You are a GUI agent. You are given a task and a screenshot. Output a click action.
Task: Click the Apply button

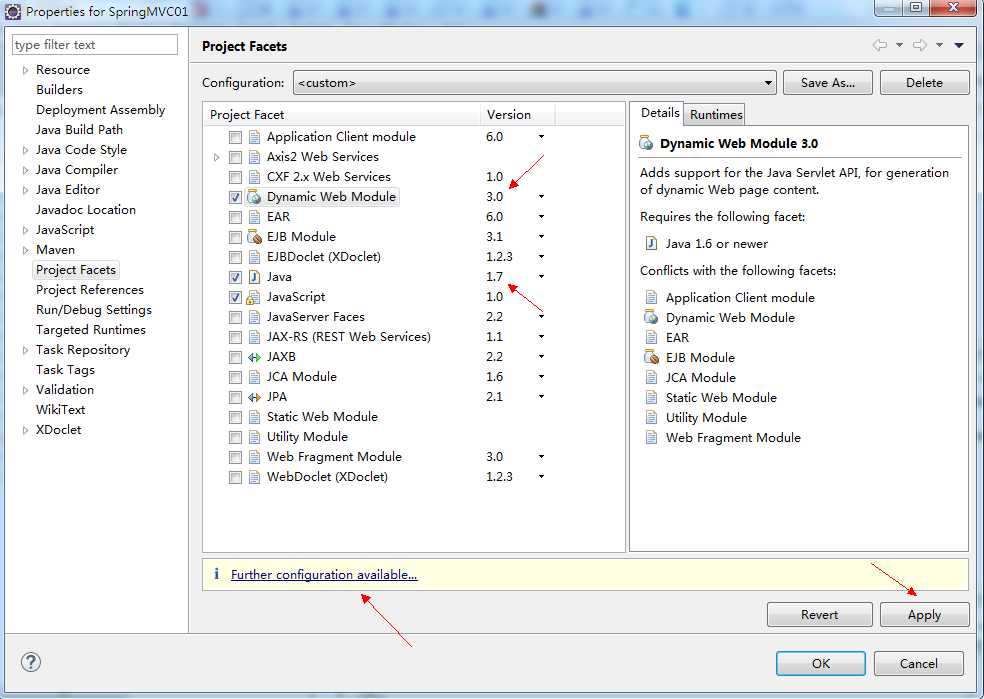pyautogui.click(x=924, y=615)
